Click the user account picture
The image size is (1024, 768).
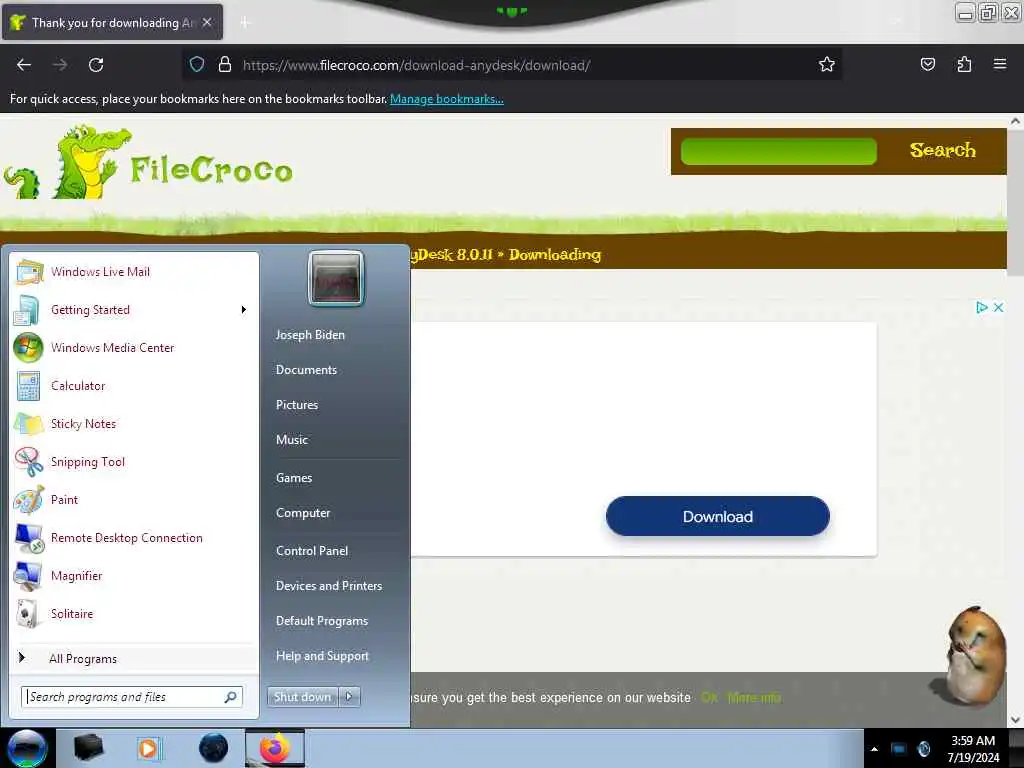click(x=336, y=278)
